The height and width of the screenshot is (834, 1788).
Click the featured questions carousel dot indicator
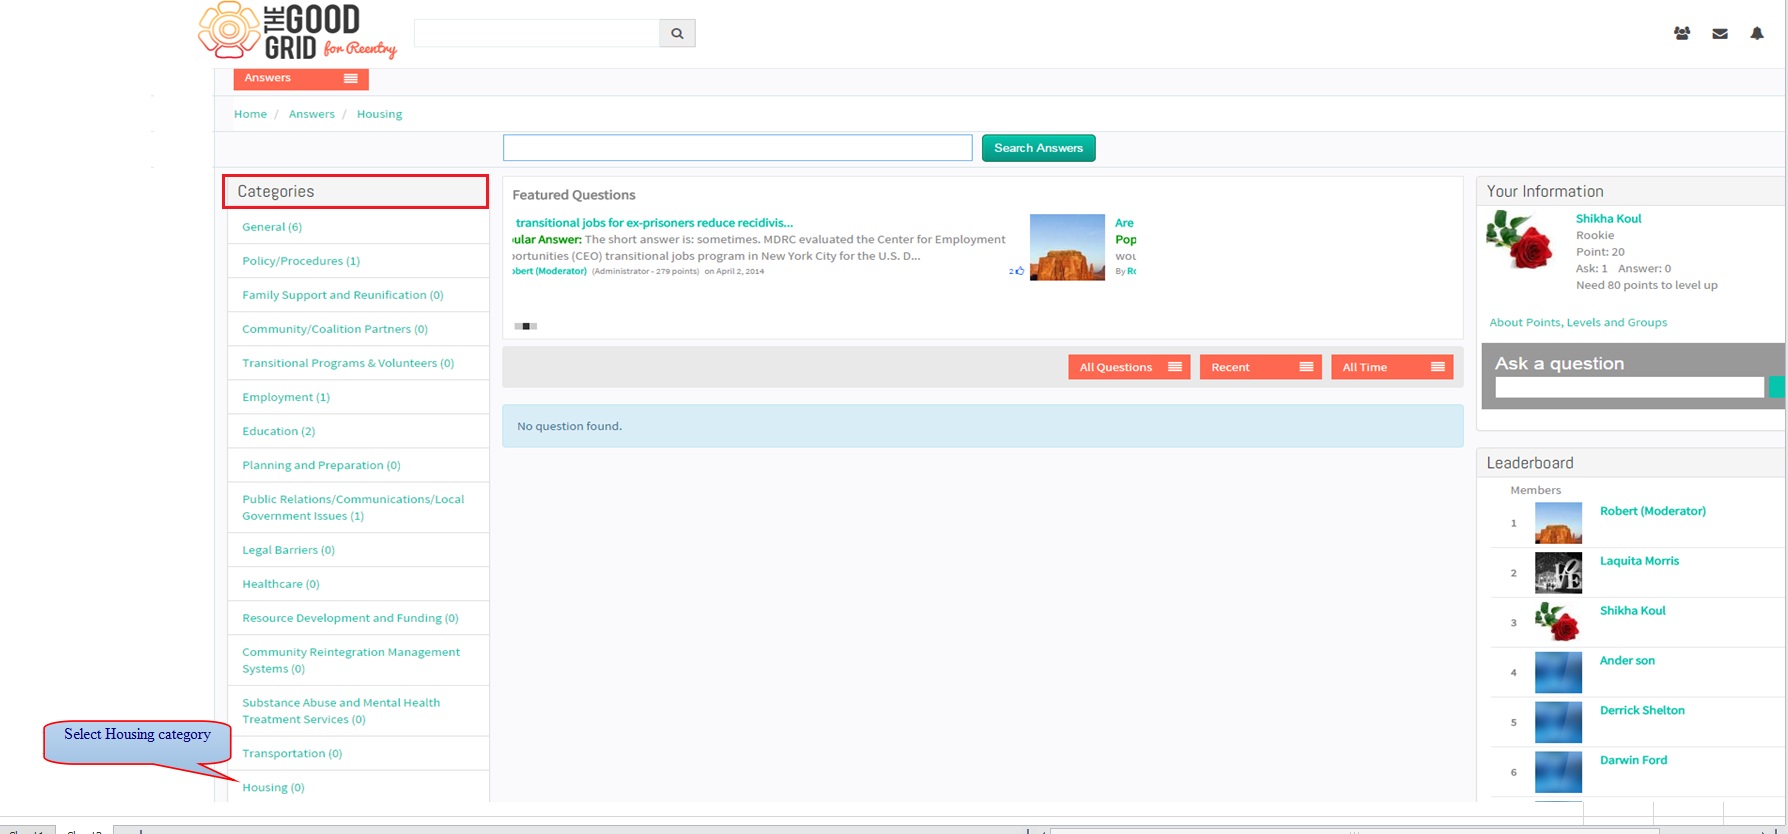pos(526,326)
